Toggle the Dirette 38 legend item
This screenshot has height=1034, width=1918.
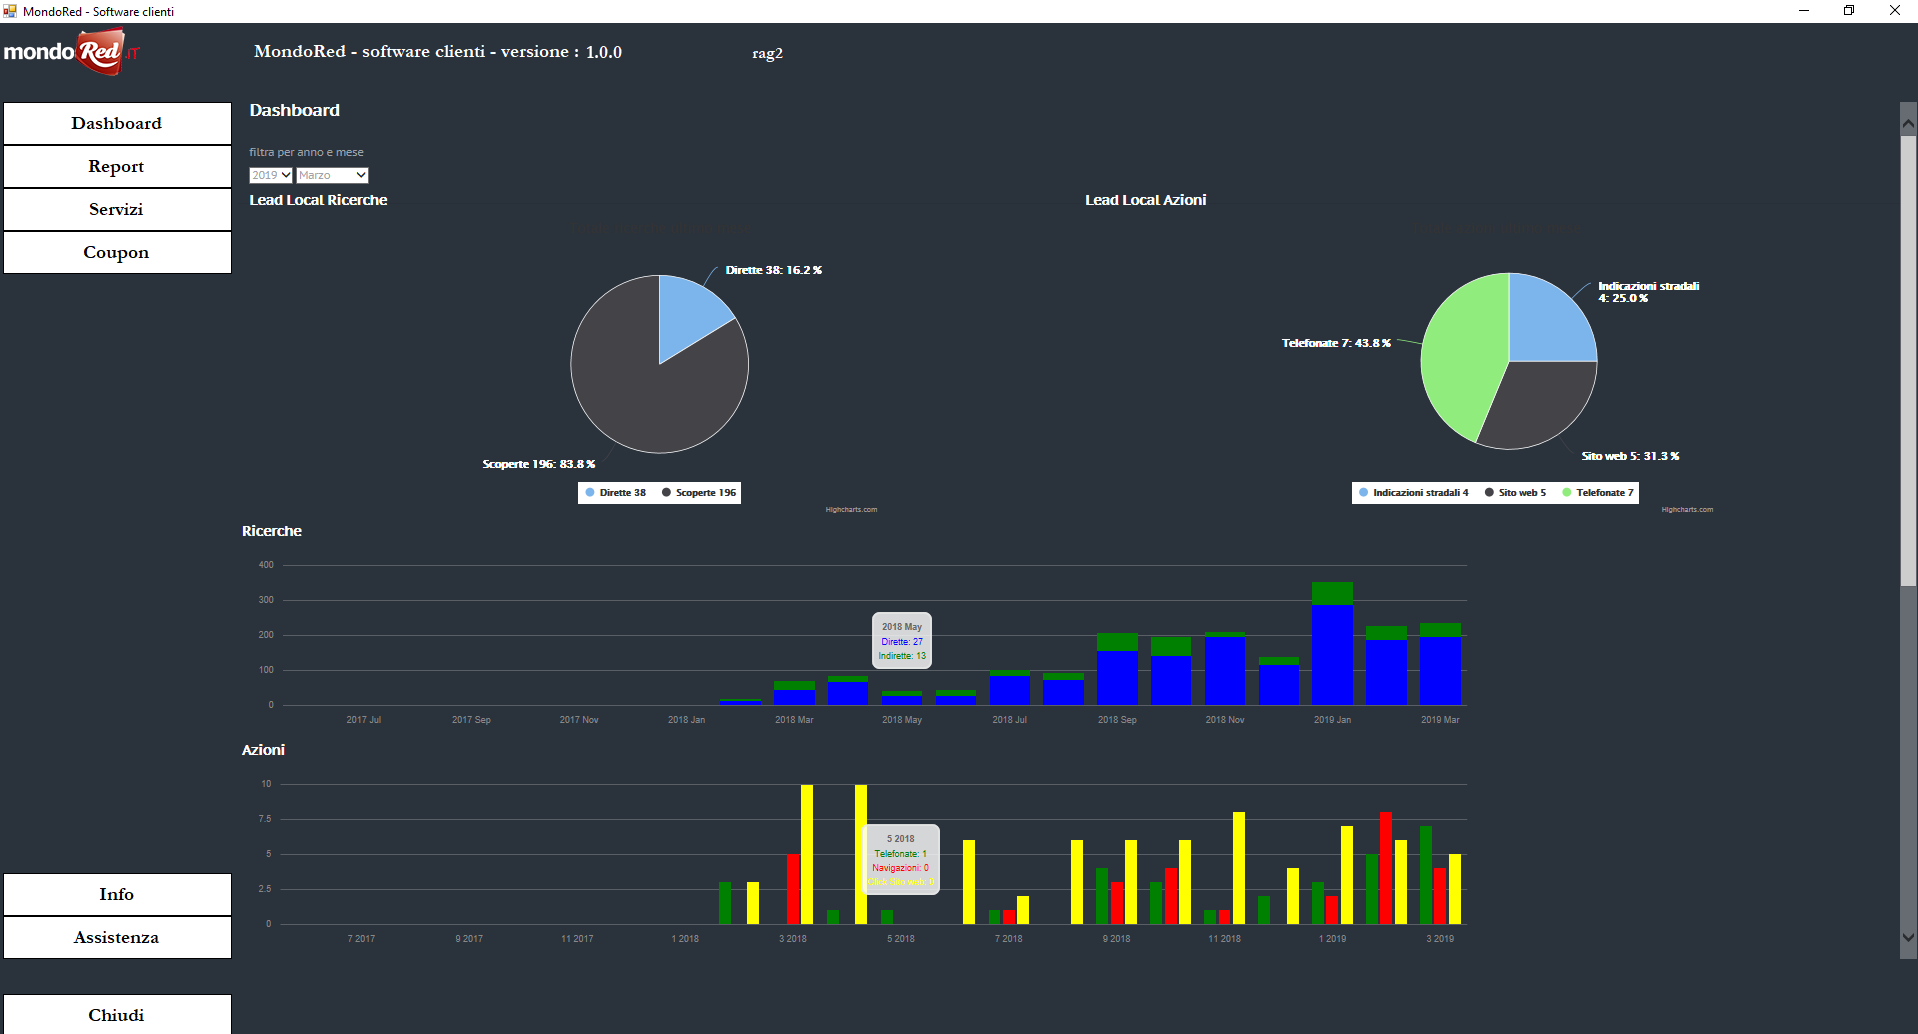616,493
